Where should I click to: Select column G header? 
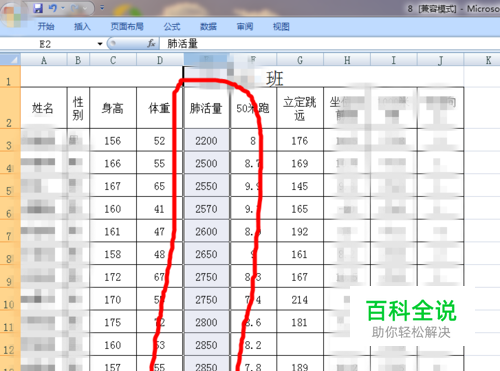click(x=300, y=60)
